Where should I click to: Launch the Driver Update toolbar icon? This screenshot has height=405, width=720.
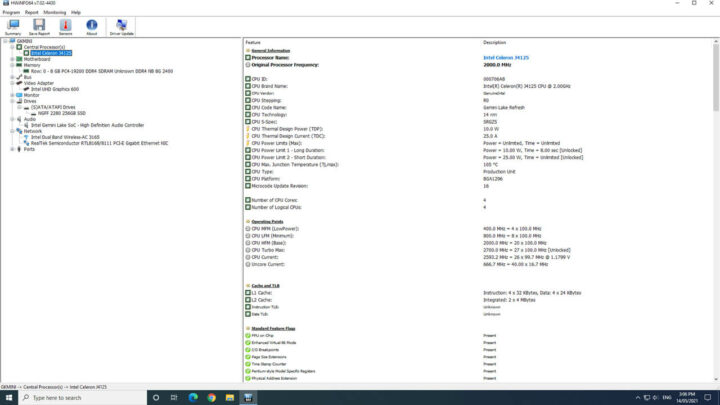click(x=121, y=27)
